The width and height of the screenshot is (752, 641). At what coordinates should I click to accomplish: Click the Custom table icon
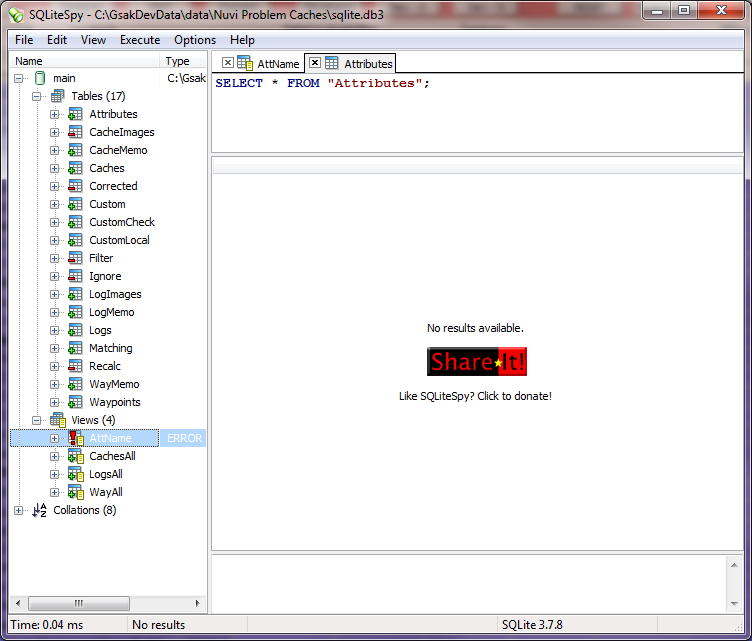click(x=75, y=204)
